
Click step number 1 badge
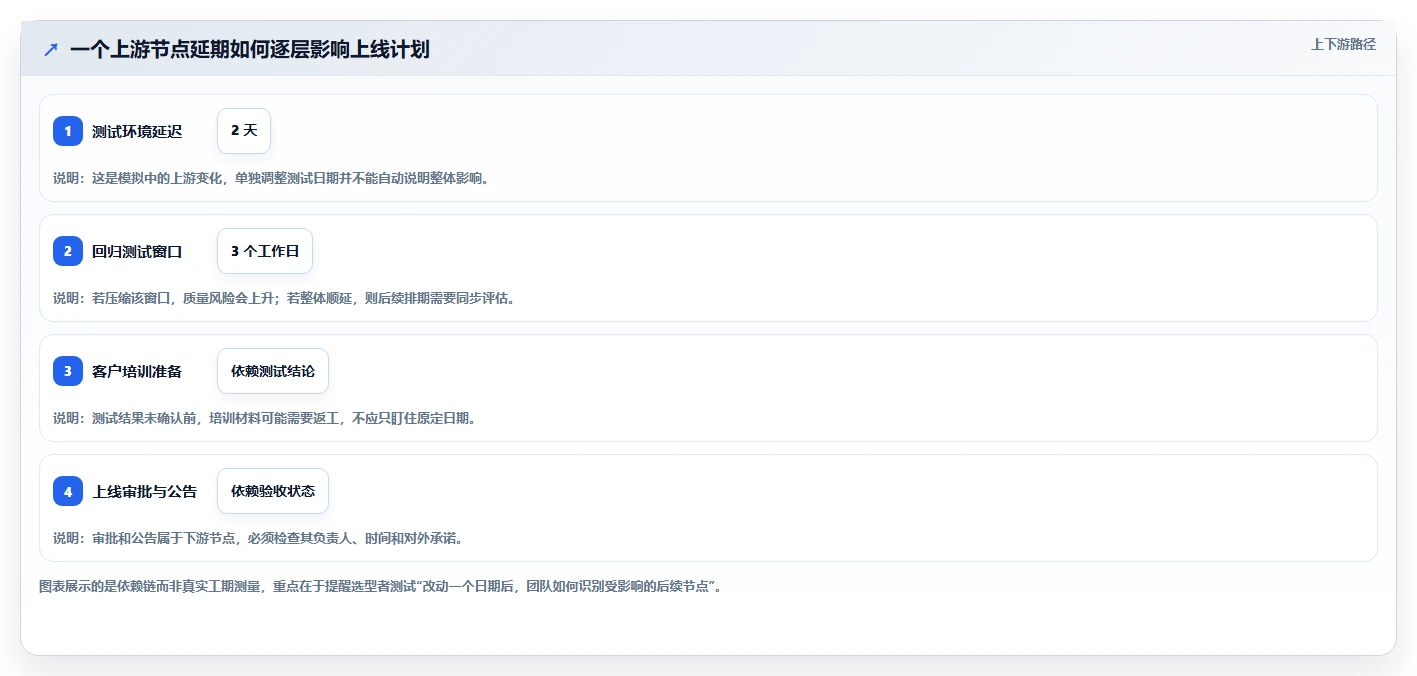[68, 131]
